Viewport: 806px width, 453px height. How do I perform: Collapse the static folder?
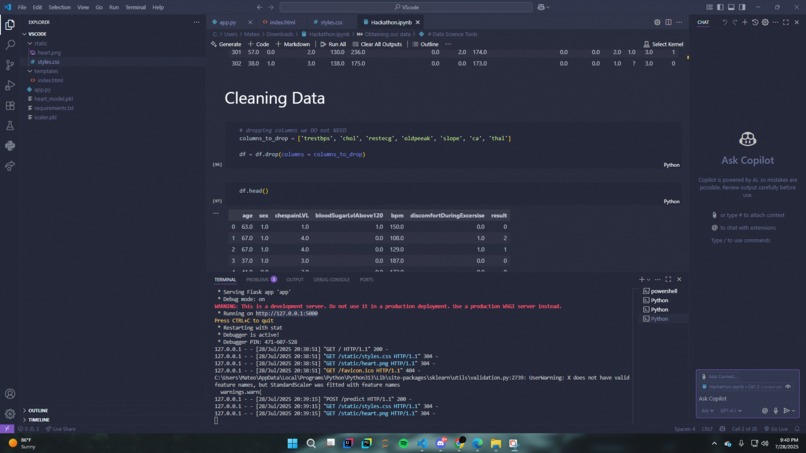[x=30, y=43]
